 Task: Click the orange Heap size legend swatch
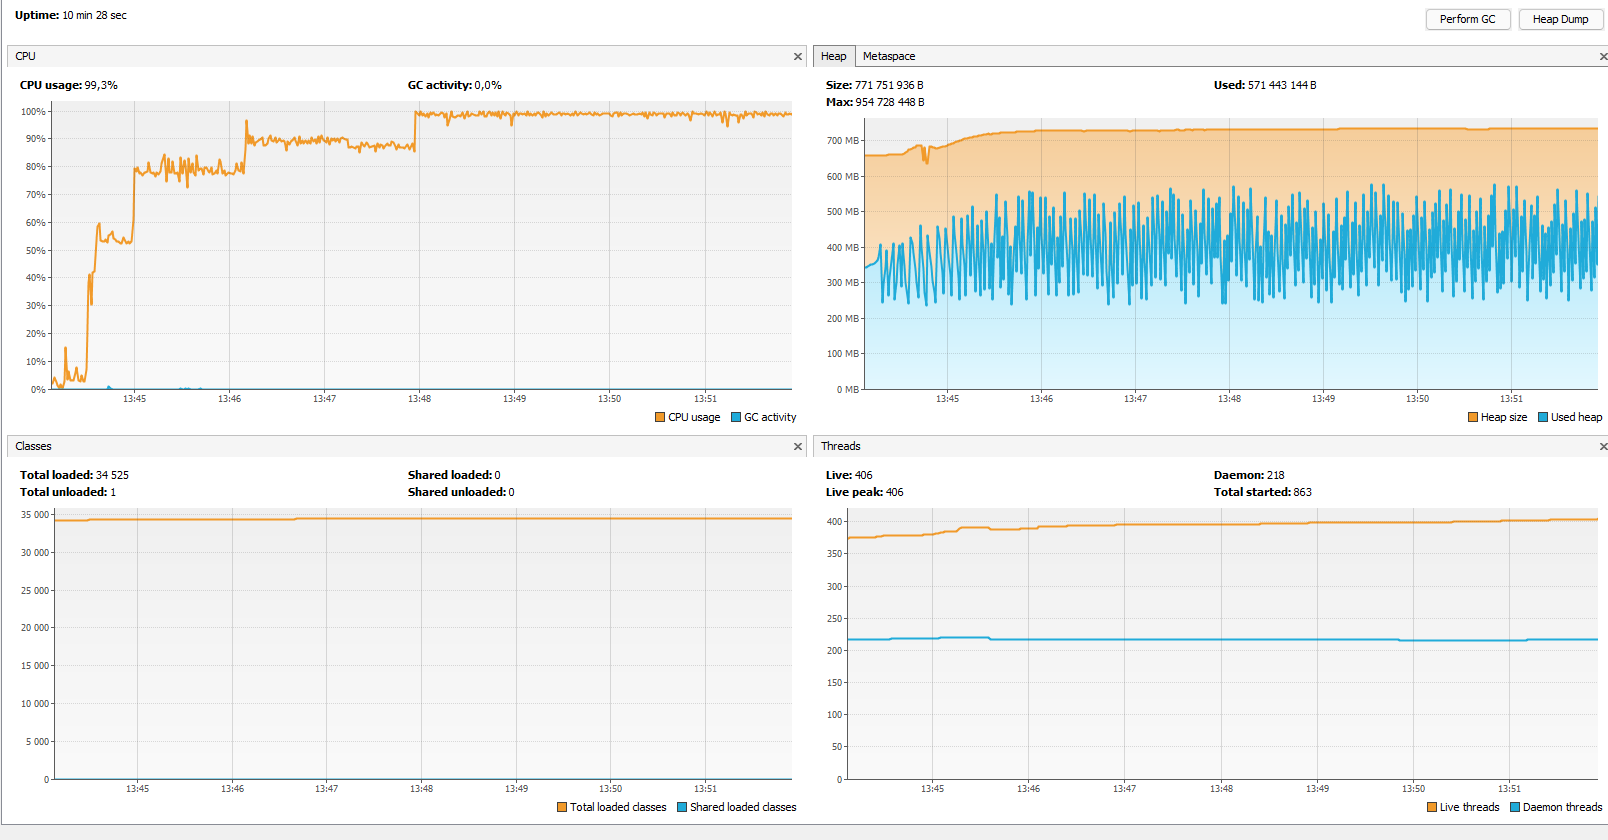coord(1473,417)
